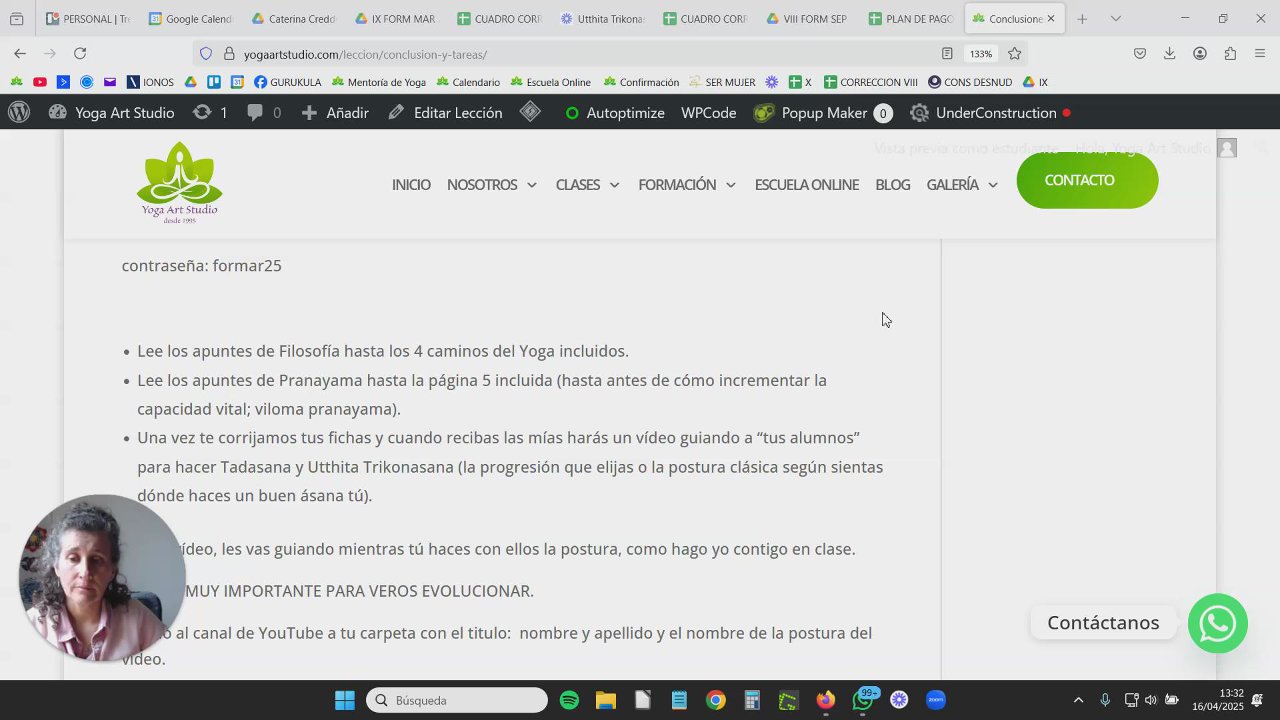
Task: Open the Firefox extensions icon
Action: pos(1230,54)
